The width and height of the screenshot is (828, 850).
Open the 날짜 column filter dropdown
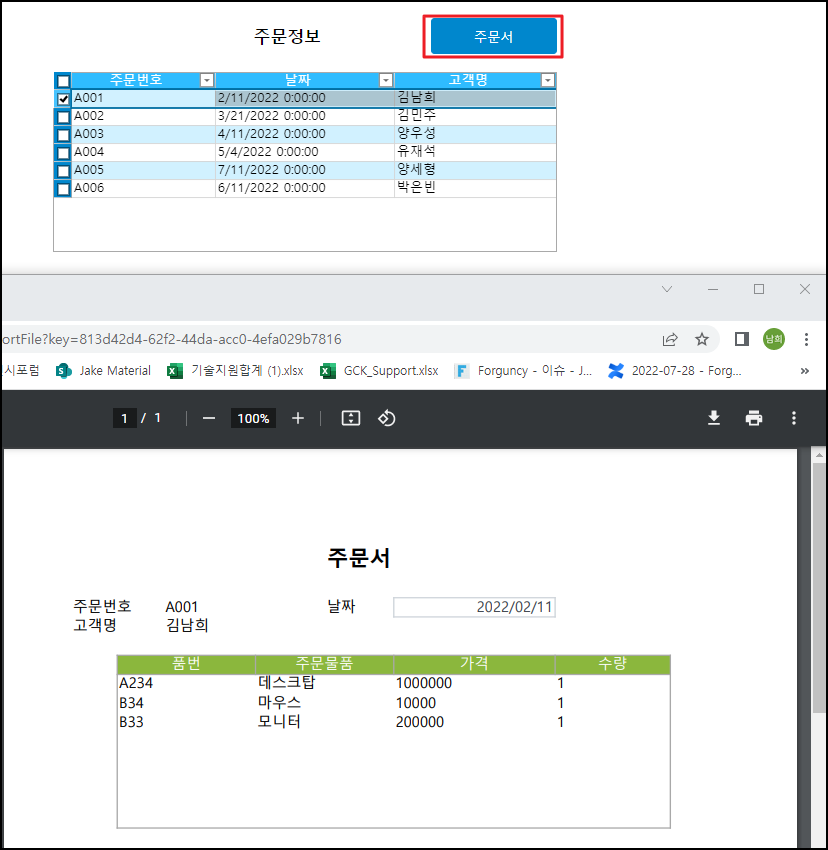pyautogui.click(x=386, y=80)
